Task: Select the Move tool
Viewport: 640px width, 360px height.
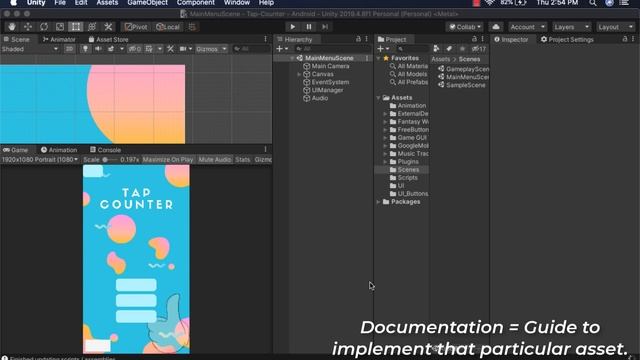Action: pos(28,27)
